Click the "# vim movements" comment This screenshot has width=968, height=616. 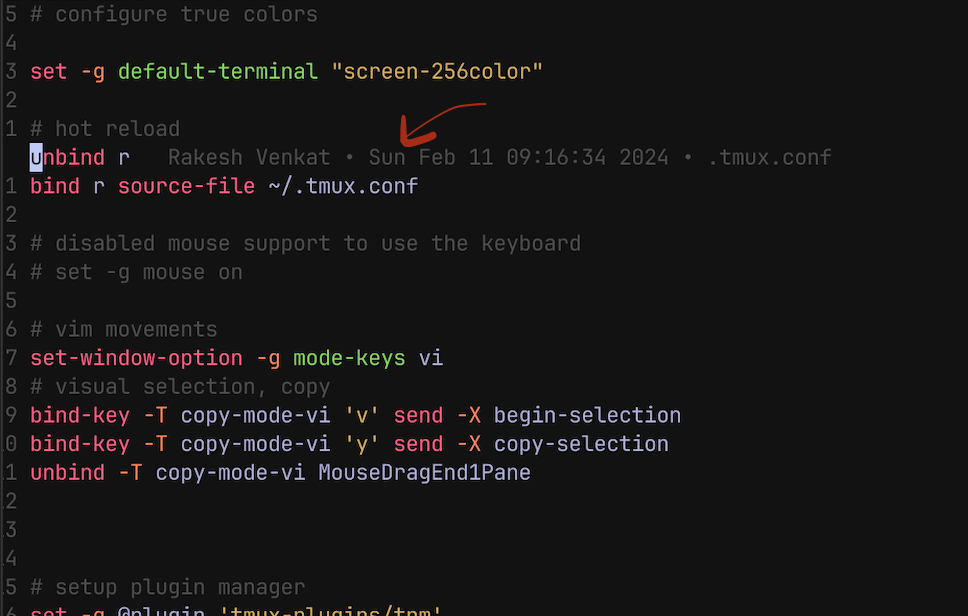click(x=123, y=330)
